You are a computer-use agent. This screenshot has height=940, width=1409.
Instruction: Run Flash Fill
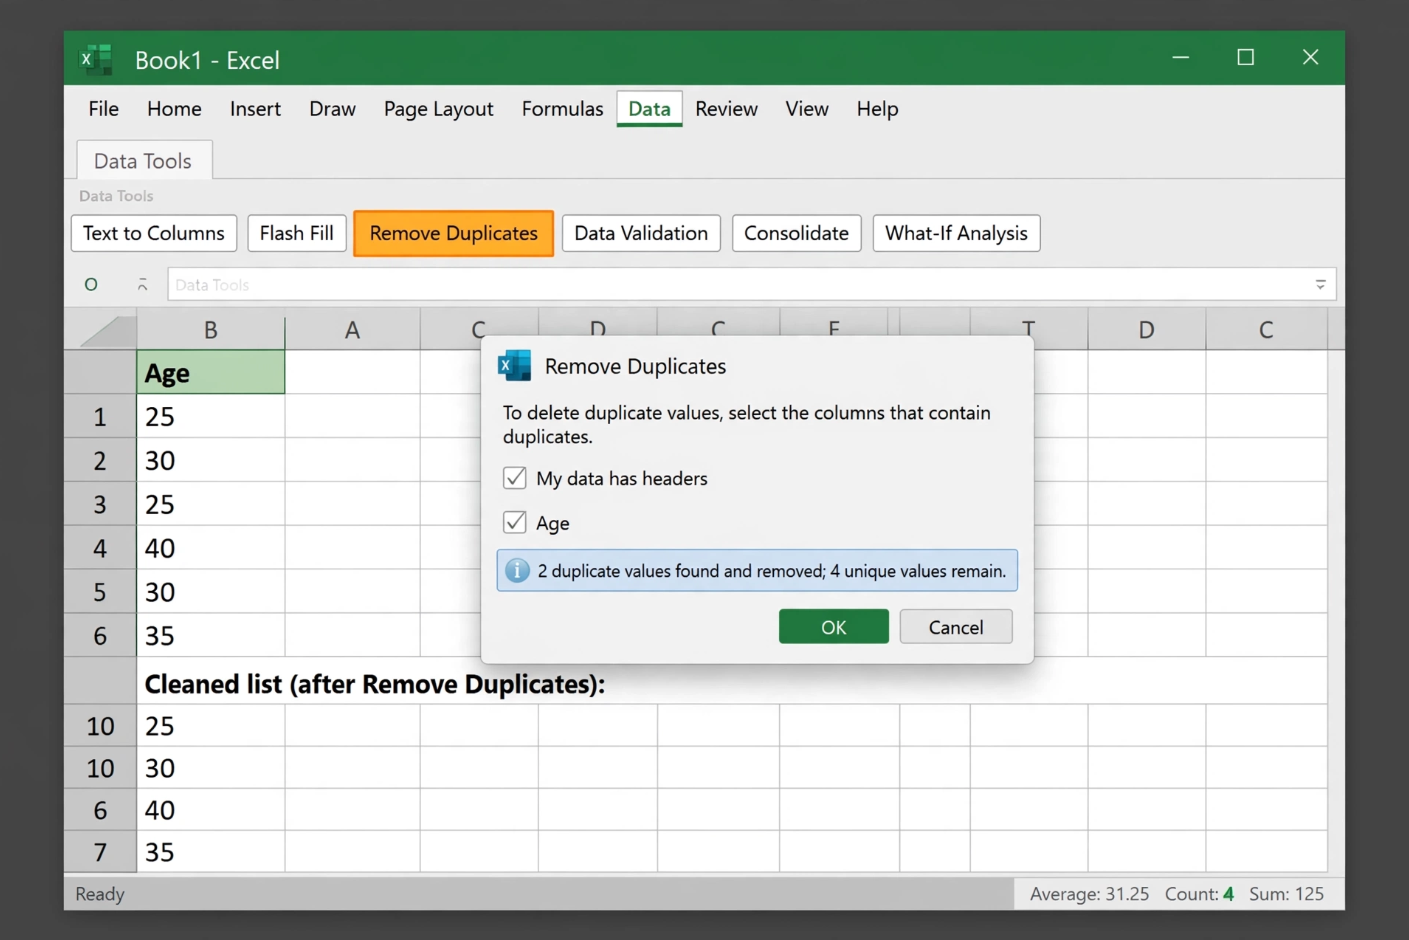[x=296, y=233]
